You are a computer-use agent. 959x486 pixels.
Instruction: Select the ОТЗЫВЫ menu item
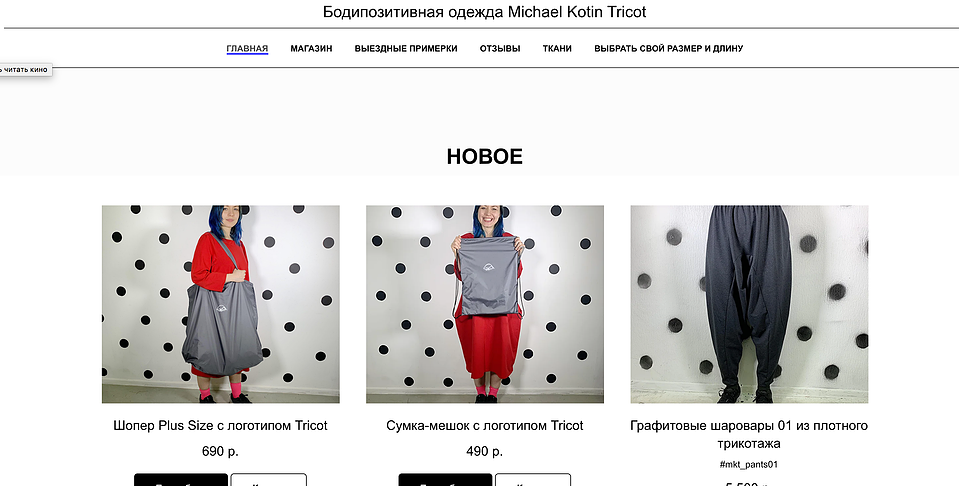pos(500,48)
